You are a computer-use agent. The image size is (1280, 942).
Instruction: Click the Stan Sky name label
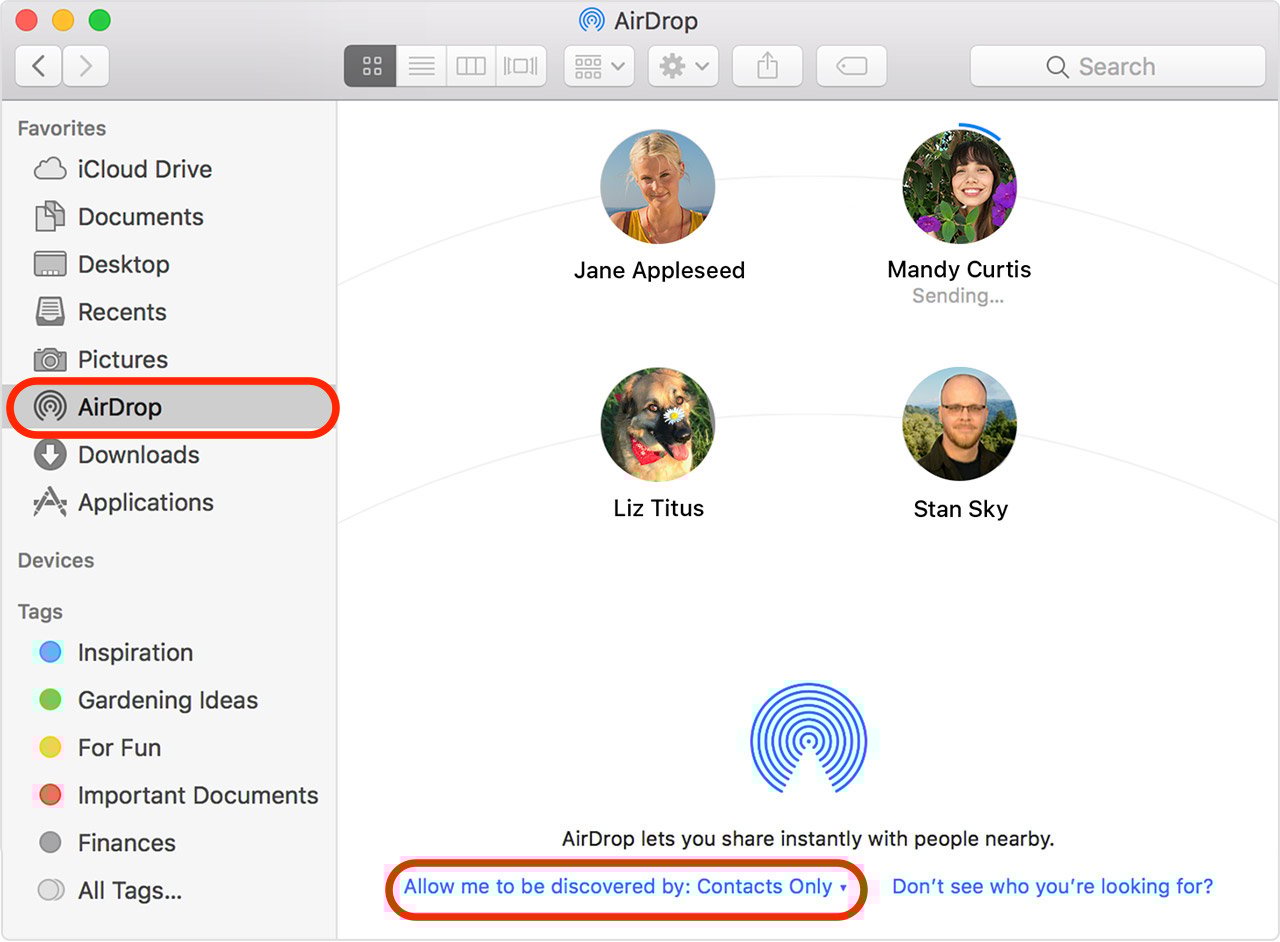pyautogui.click(x=960, y=509)
